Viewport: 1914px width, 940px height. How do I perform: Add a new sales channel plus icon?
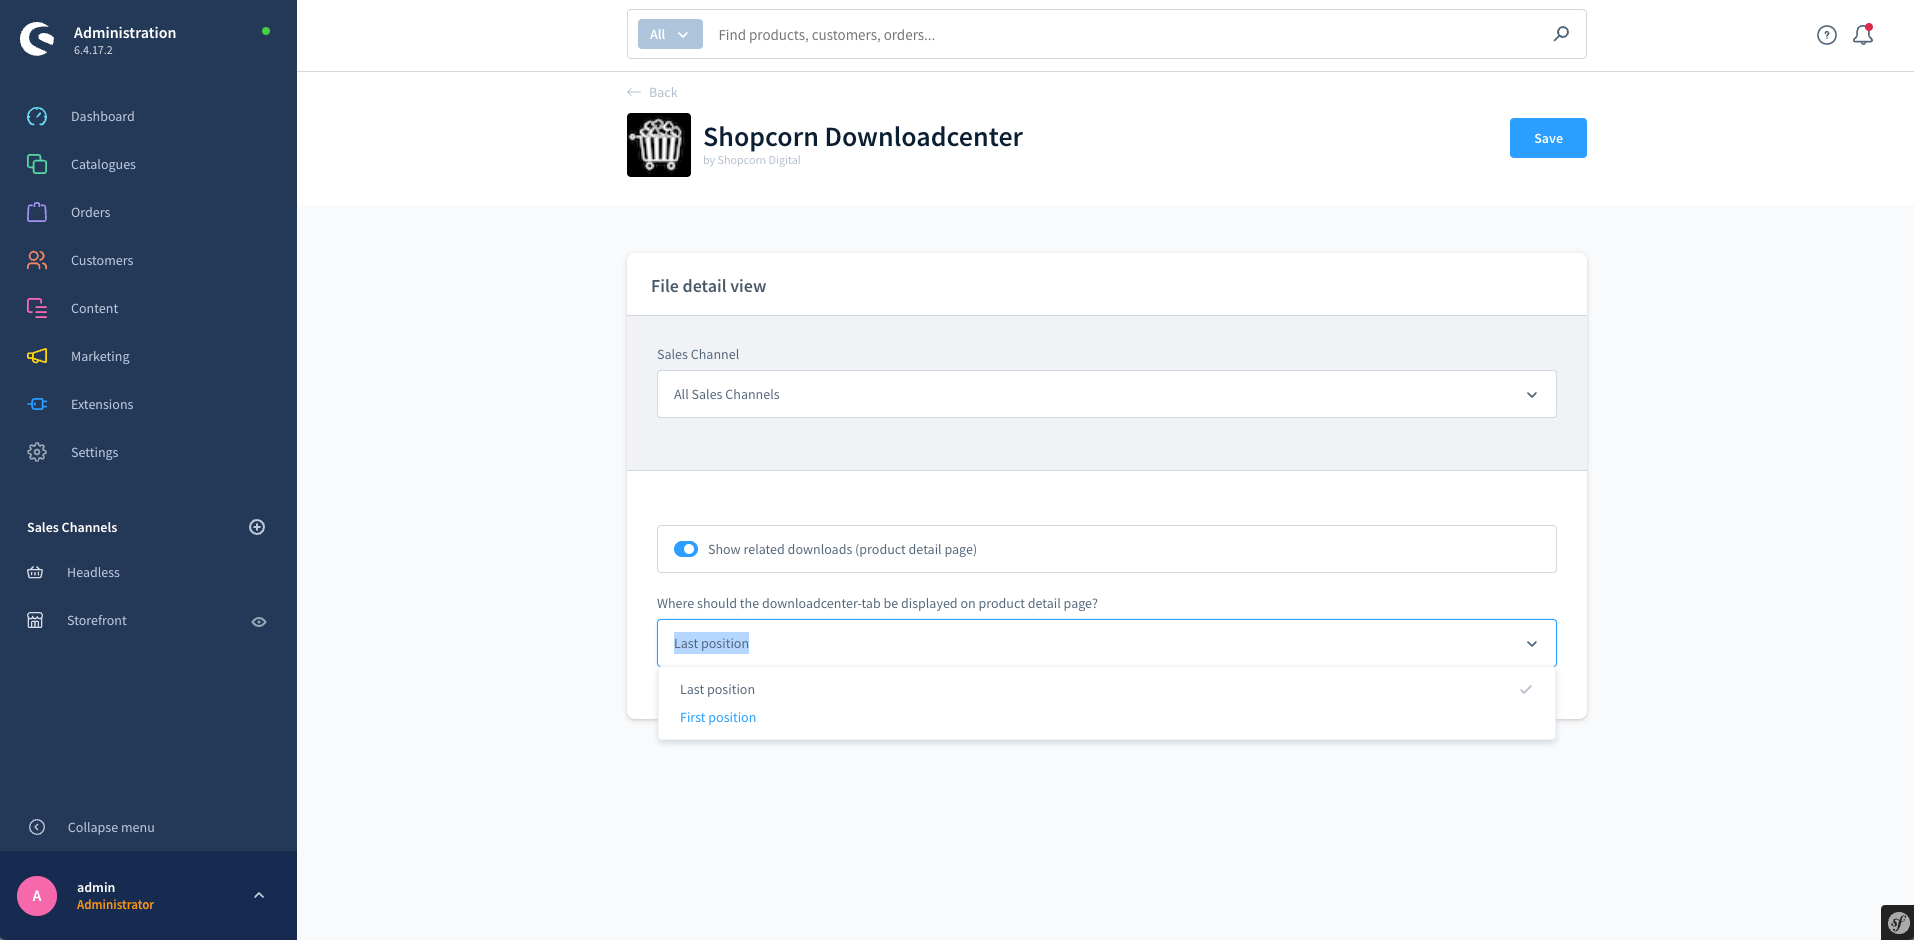click(257, 527)
